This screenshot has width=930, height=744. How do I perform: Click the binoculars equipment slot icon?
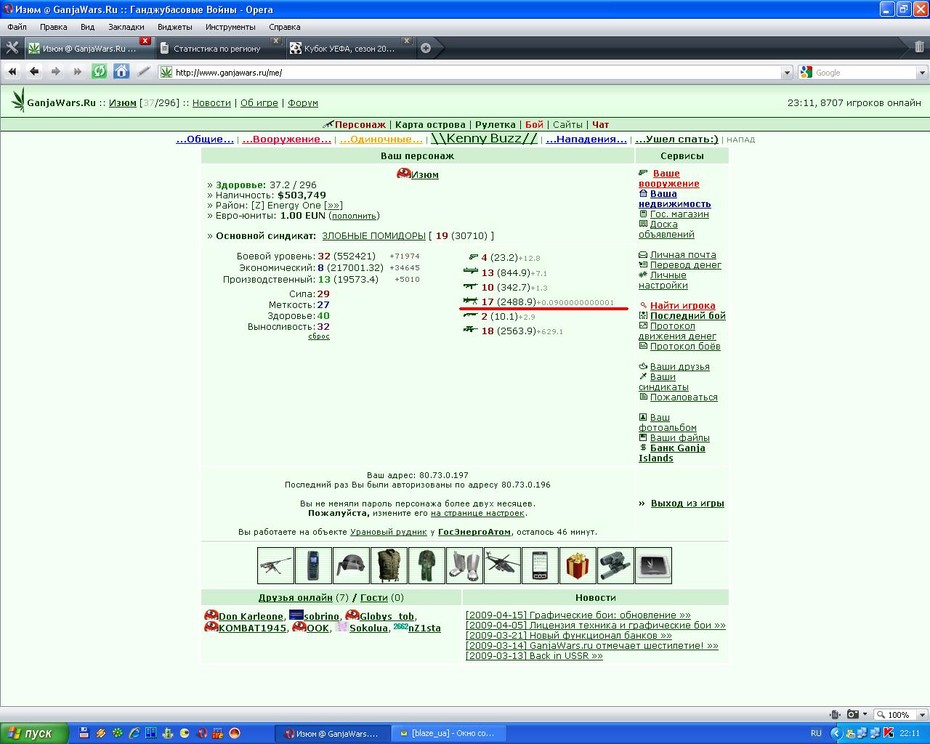tap(615, 565)
